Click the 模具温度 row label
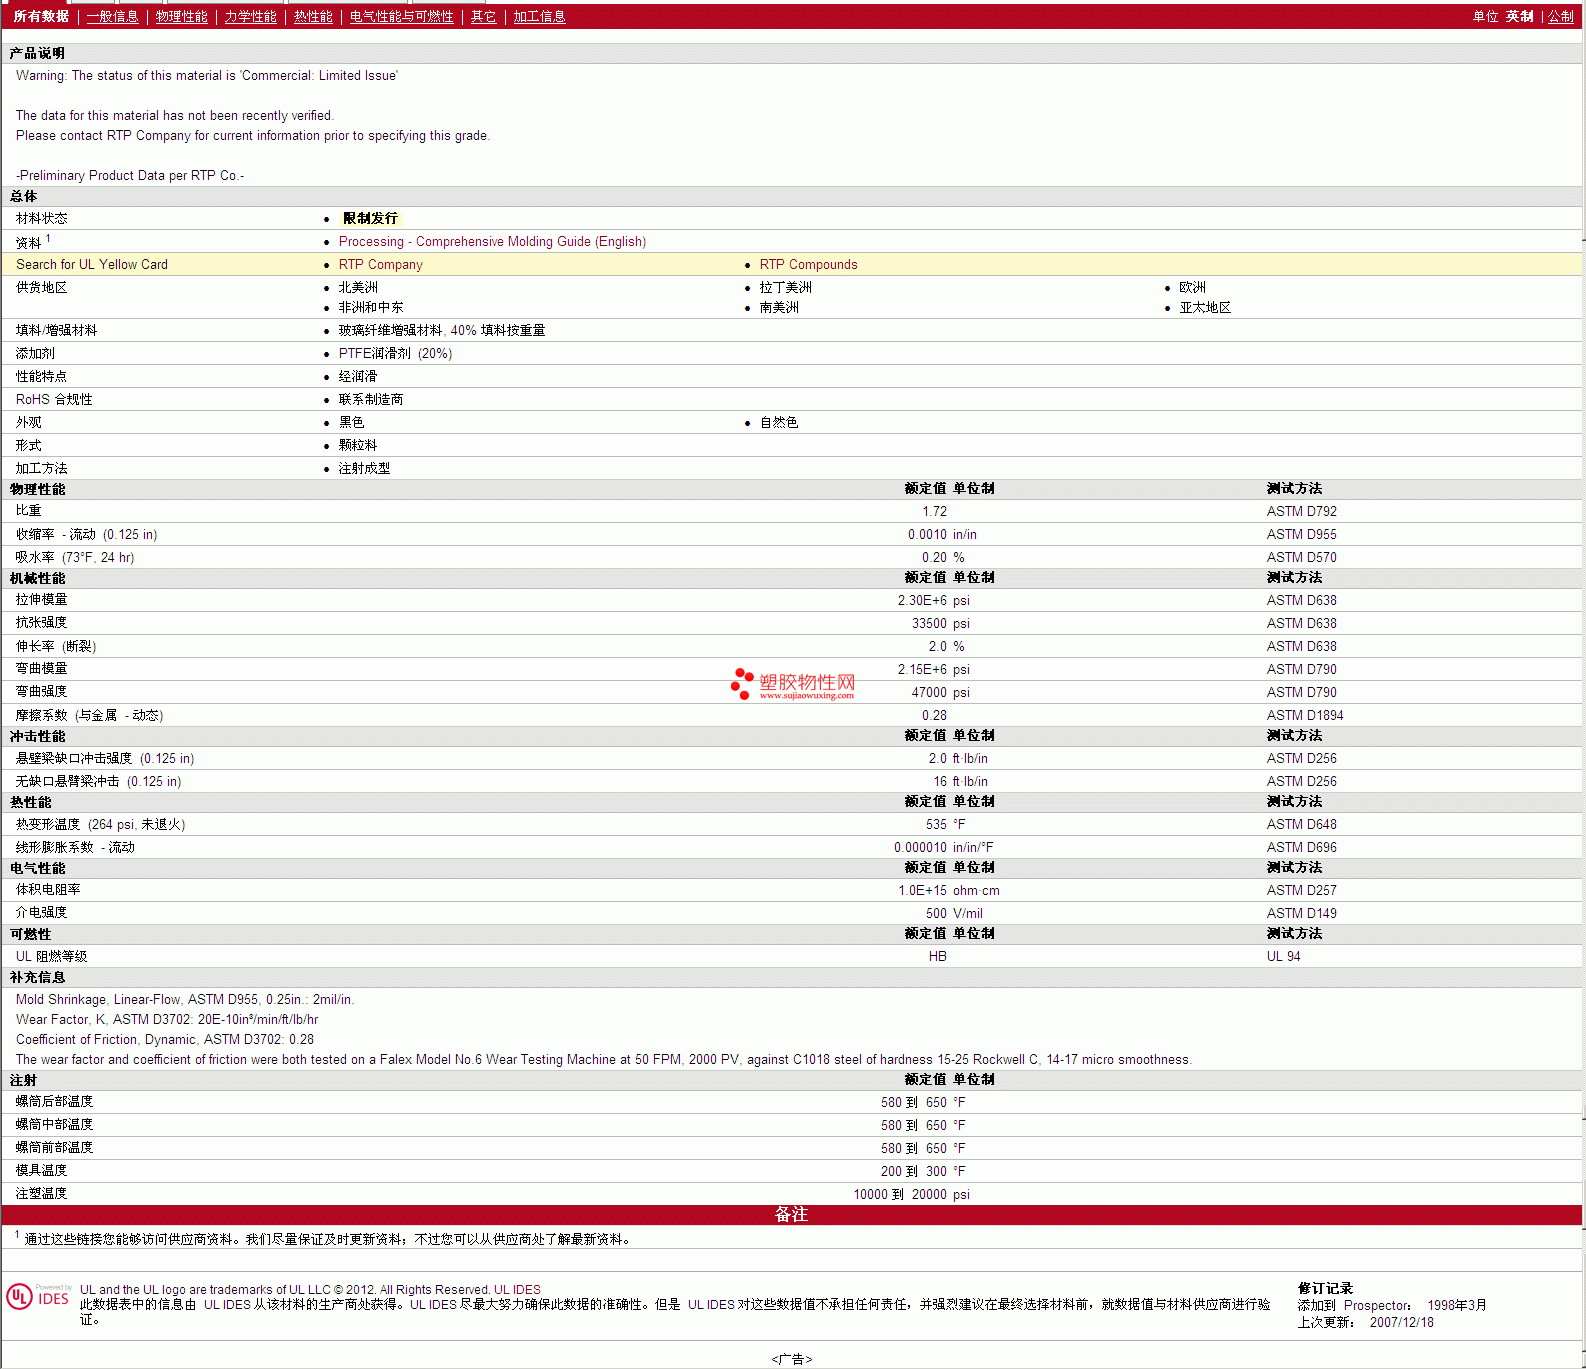This screenshot has height=1369, width=1586. 41,1171
